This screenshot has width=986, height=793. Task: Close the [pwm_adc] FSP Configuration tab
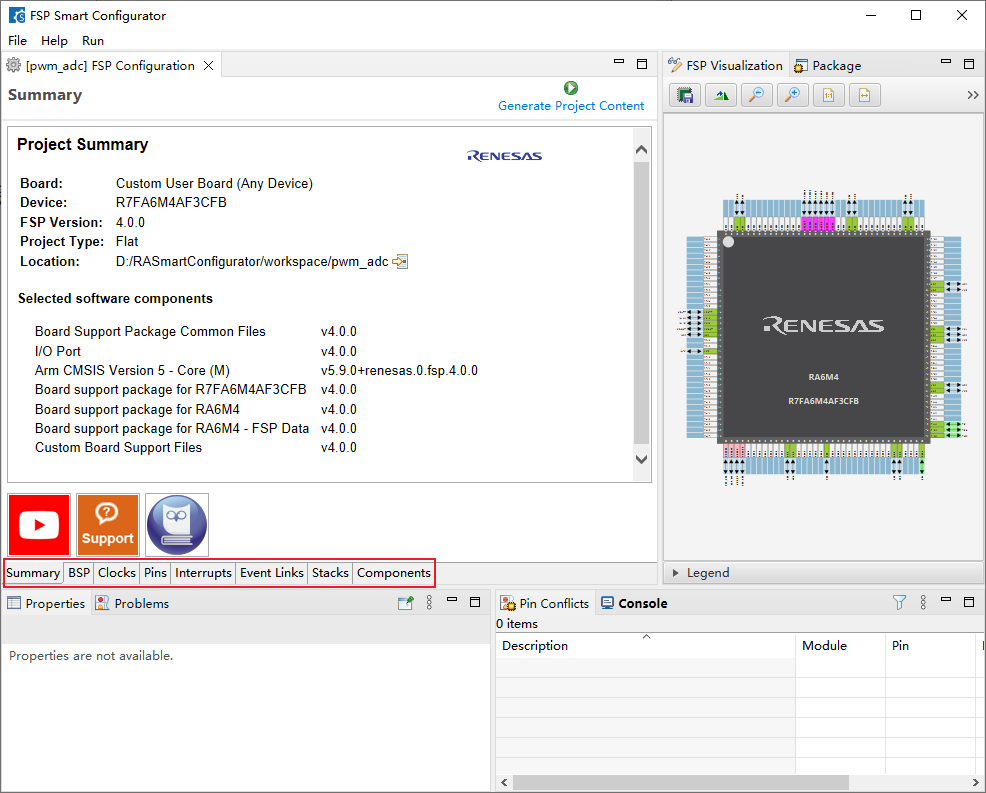(x=209, y=65)
